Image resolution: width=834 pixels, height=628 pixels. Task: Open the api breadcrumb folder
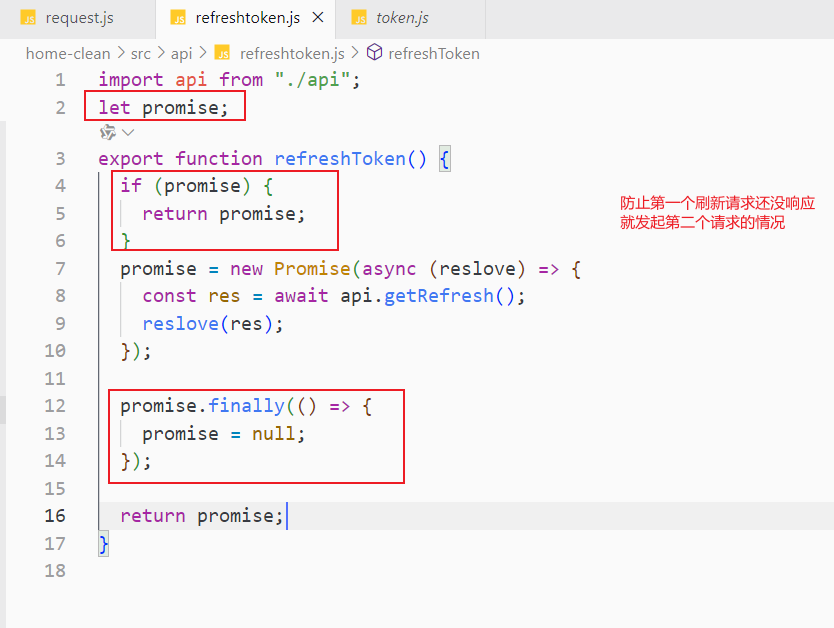181,54
